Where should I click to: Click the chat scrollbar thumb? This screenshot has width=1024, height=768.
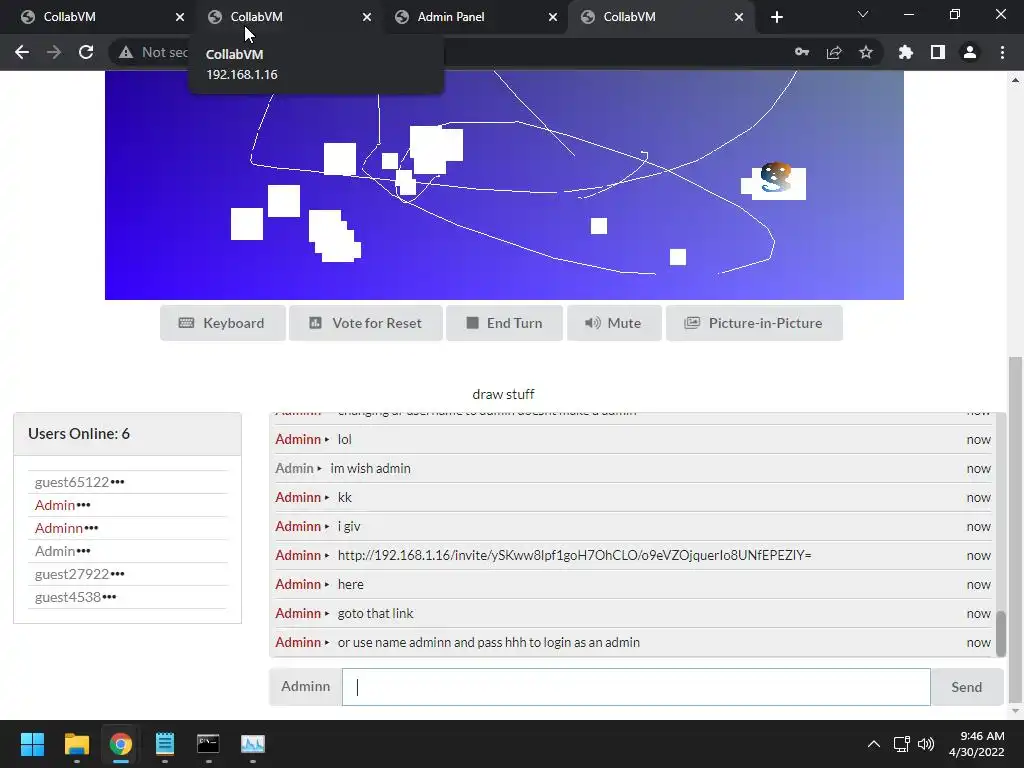point(1000,633)
